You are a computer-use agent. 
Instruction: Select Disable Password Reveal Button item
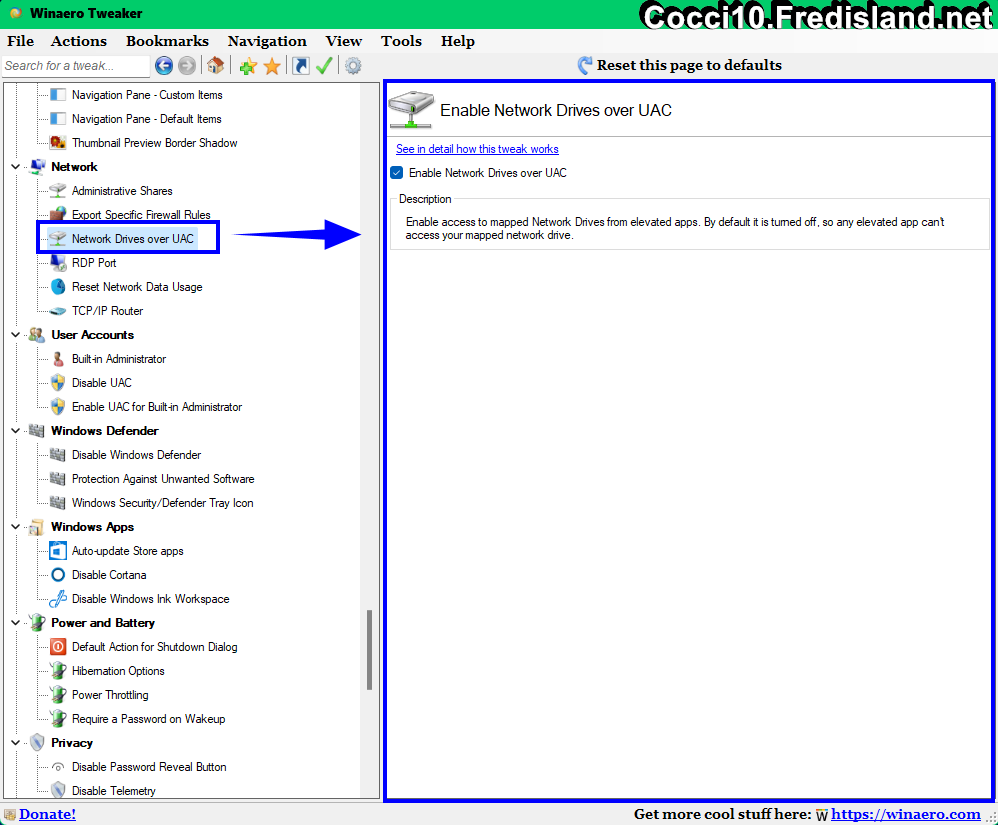149,767
